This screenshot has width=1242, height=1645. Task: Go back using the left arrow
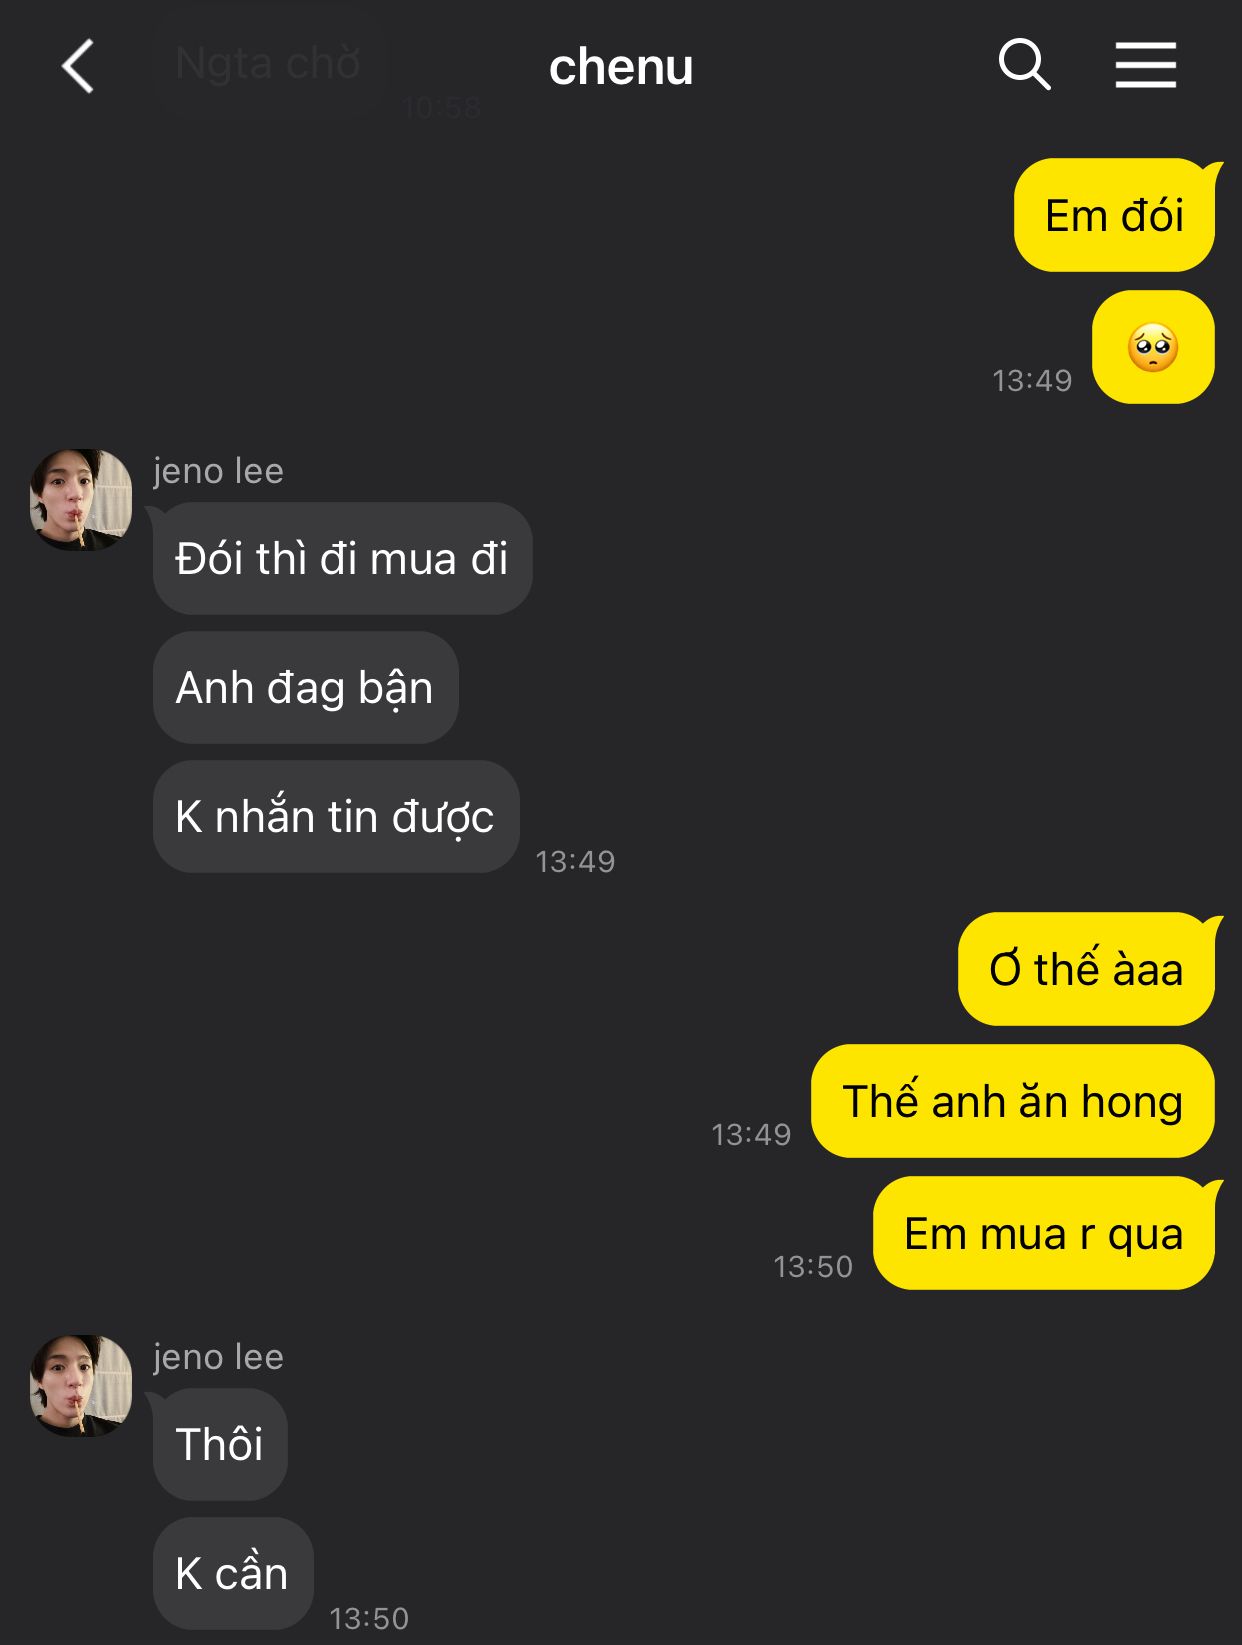(78, 66)
